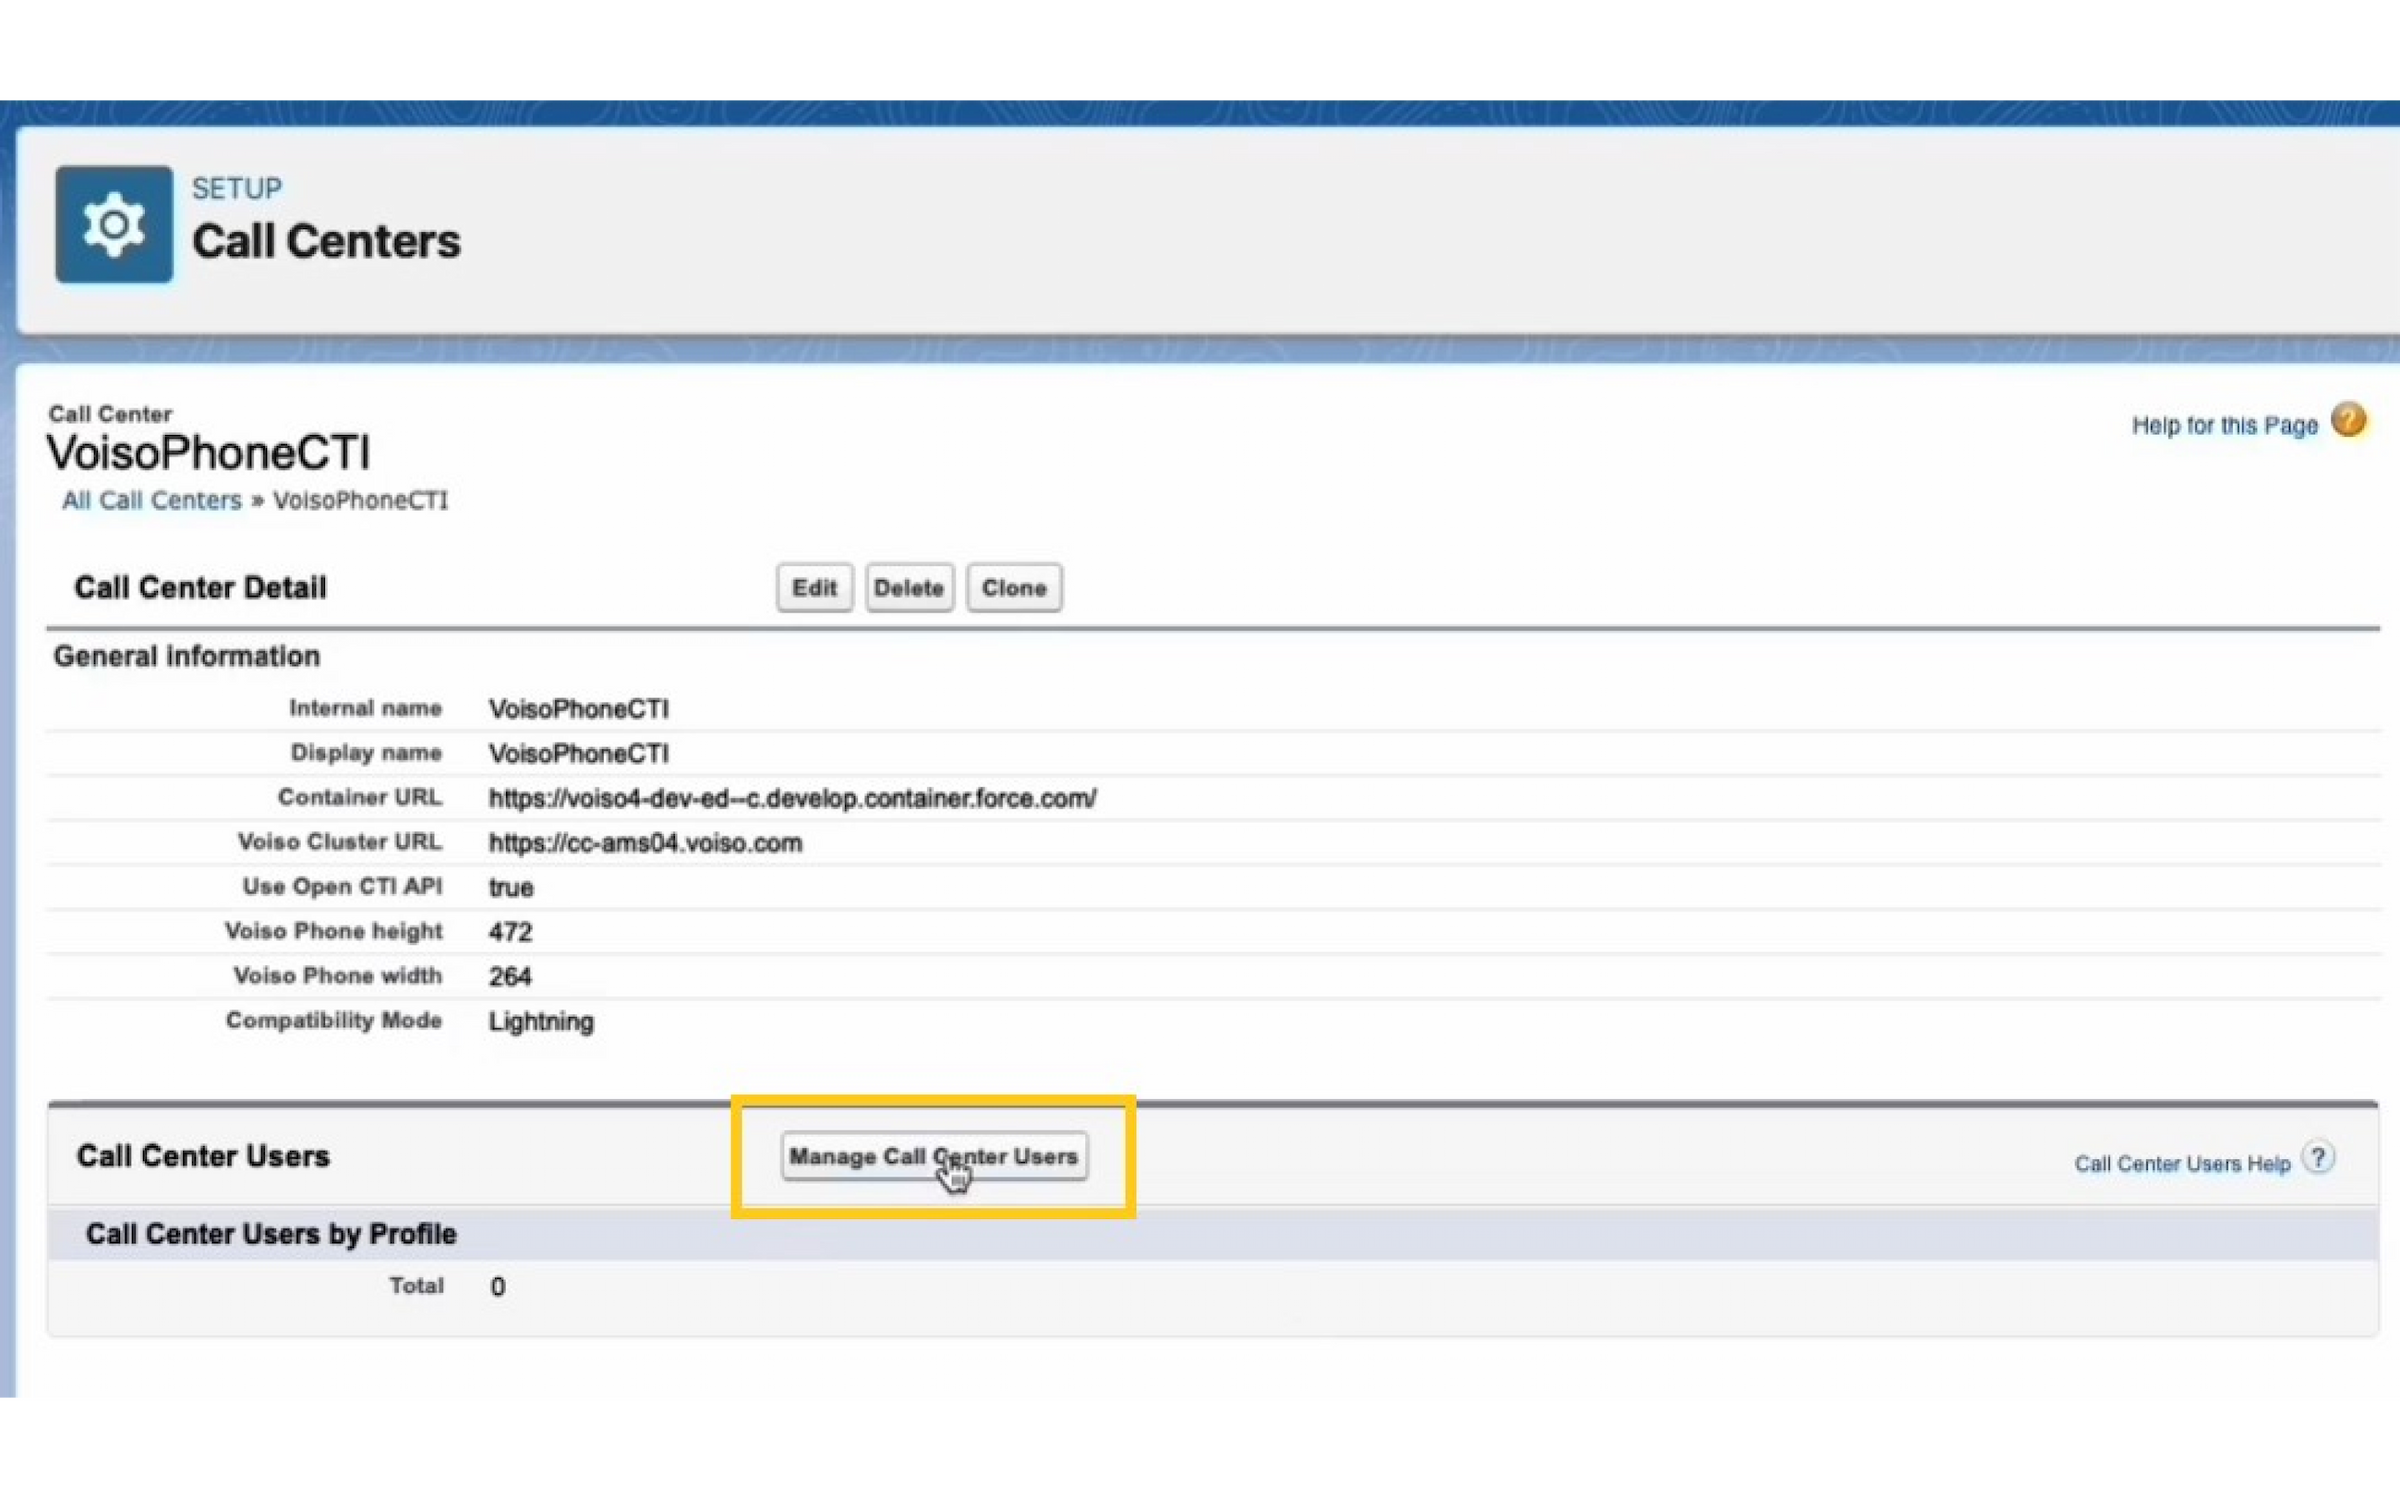
Task: Click the Call Centers page title
Action: tap(326, 242)
